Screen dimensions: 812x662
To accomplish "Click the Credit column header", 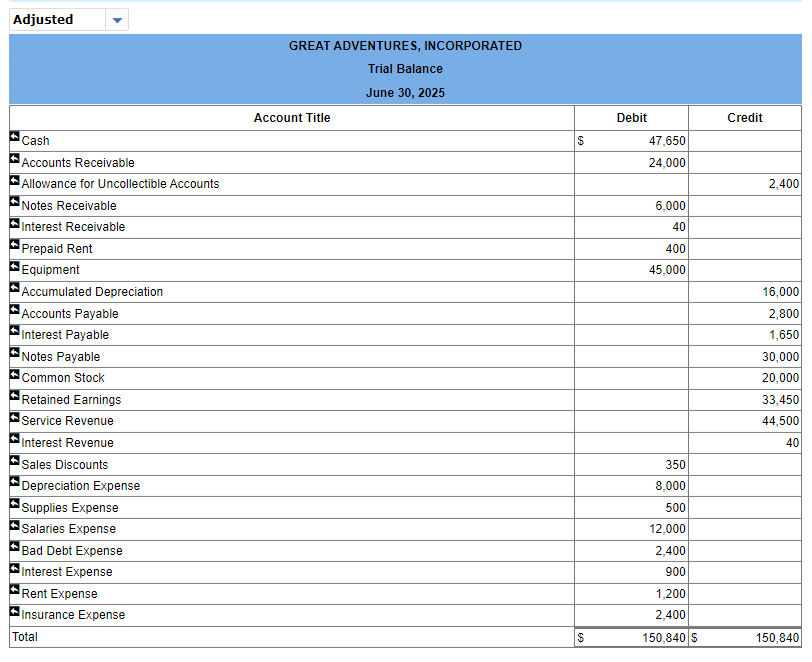I will [745, 118].
